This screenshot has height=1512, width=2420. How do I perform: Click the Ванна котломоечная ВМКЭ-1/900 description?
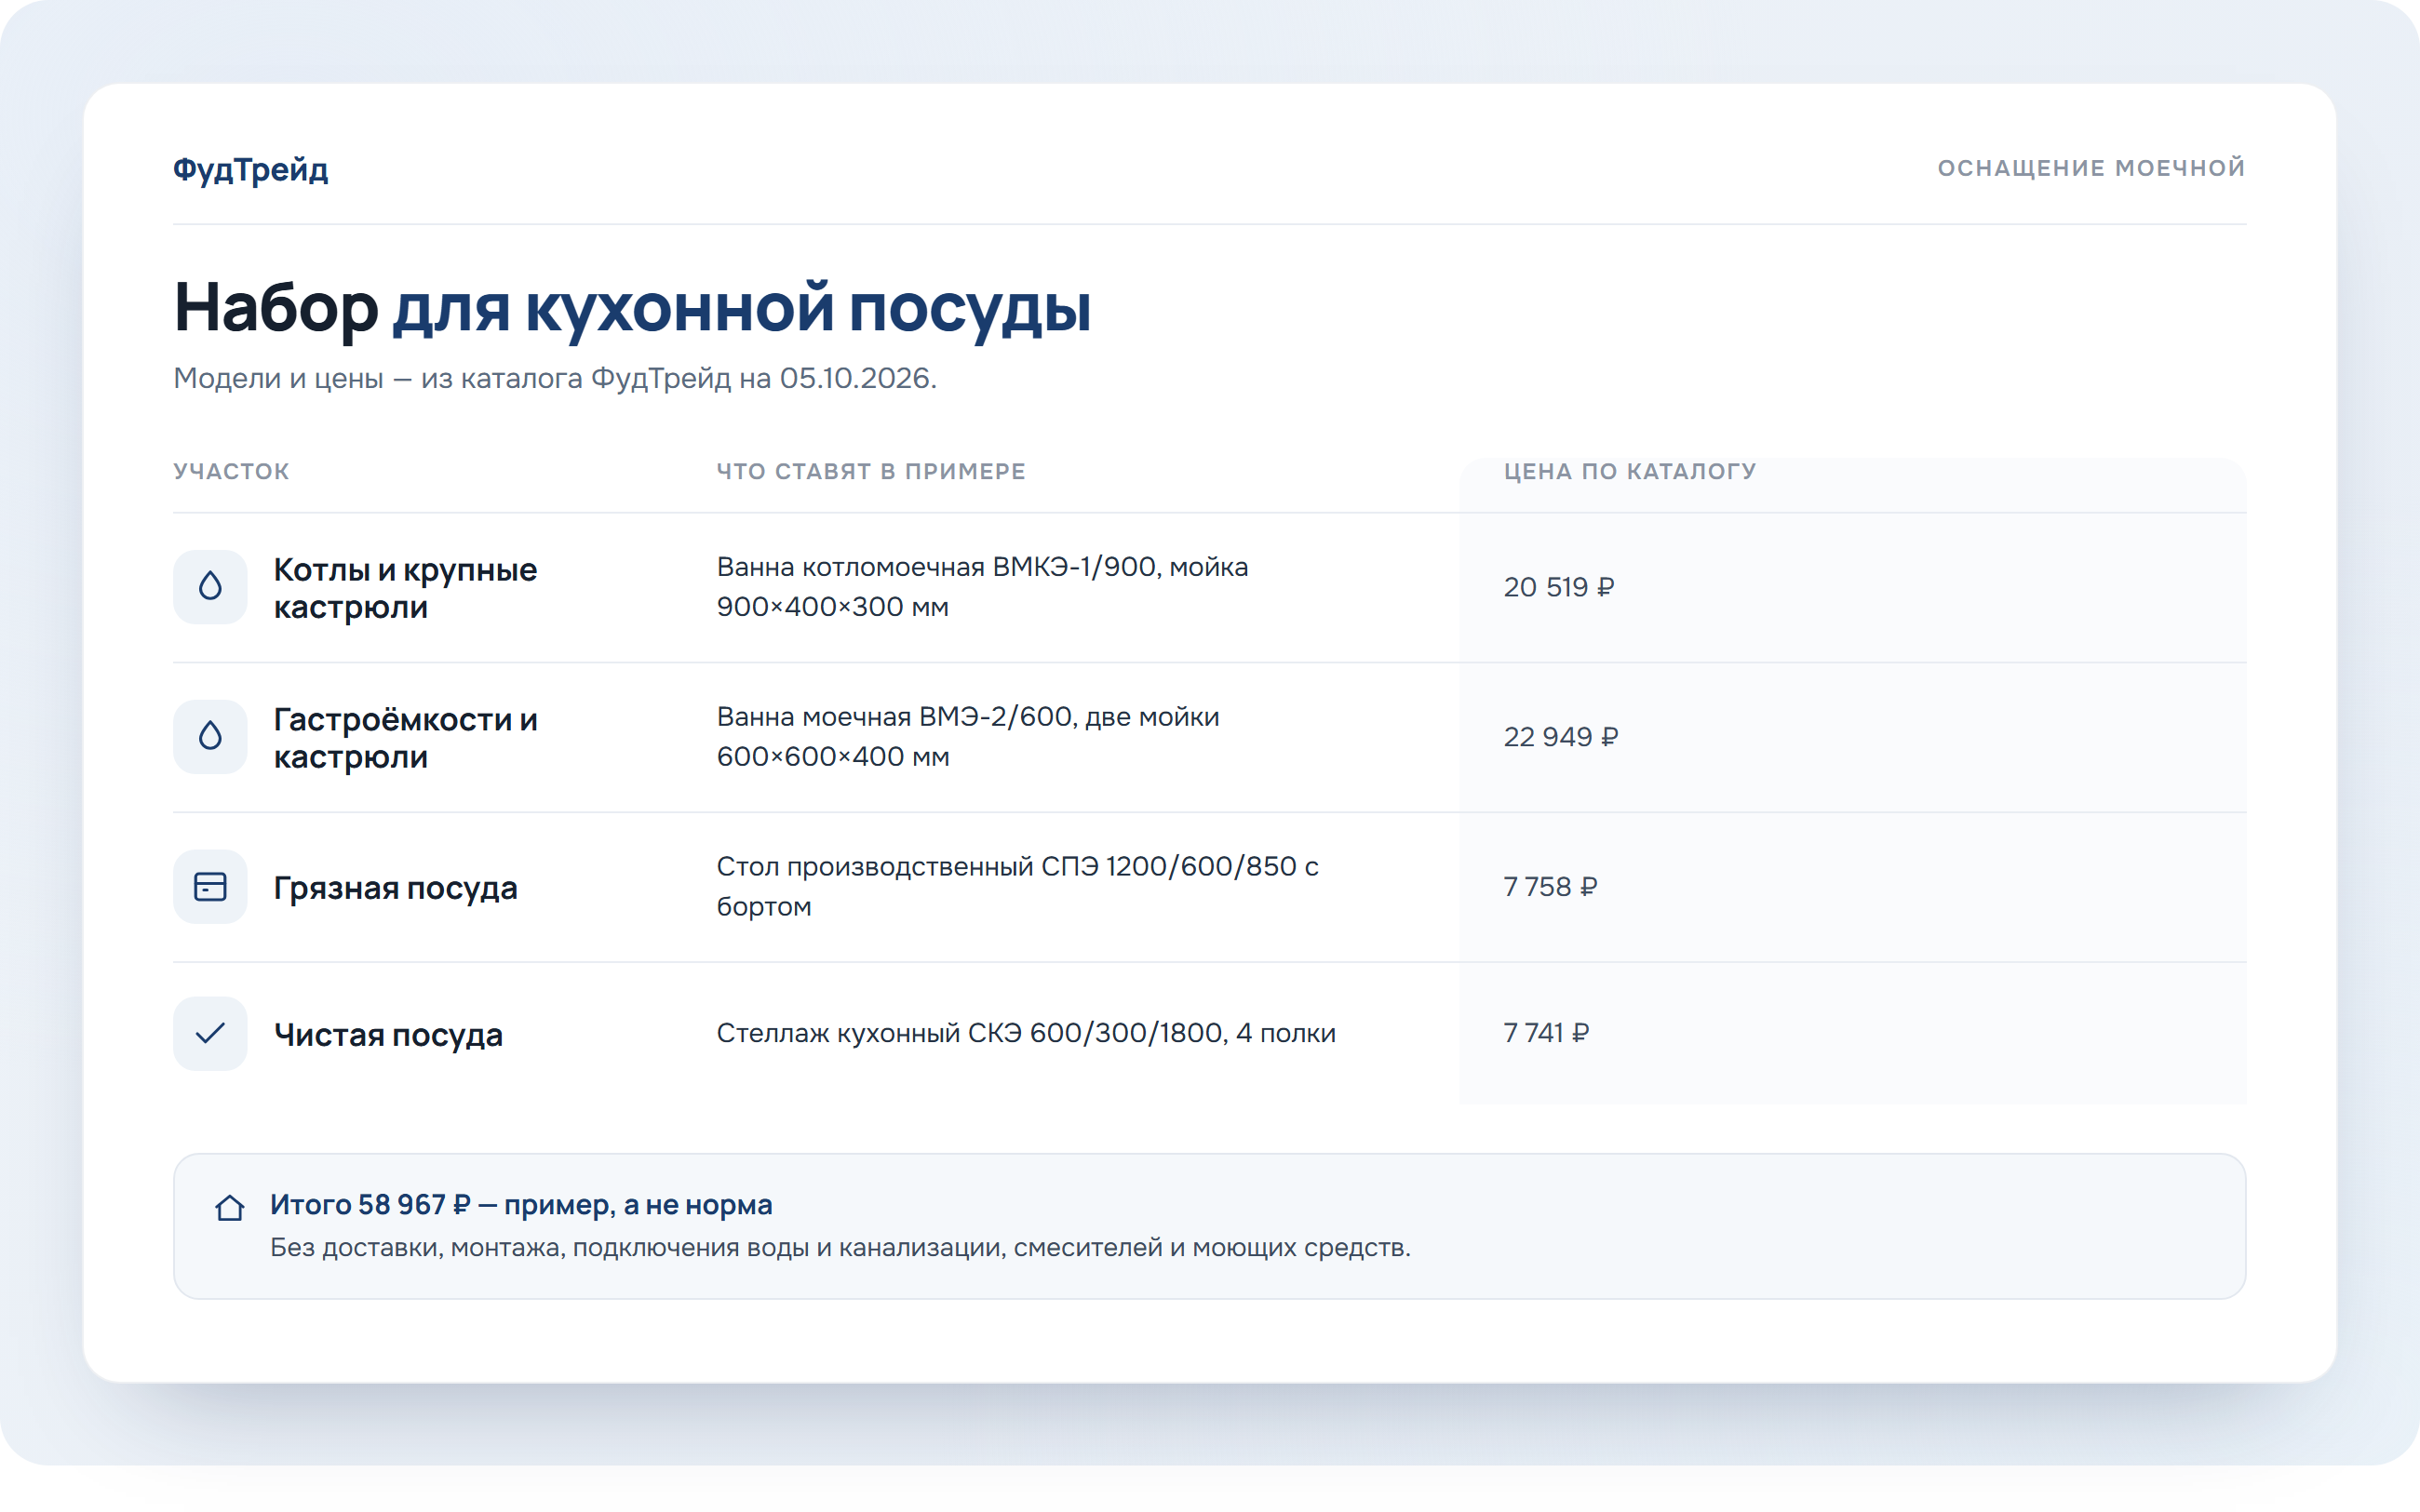(x=982, y=587)
